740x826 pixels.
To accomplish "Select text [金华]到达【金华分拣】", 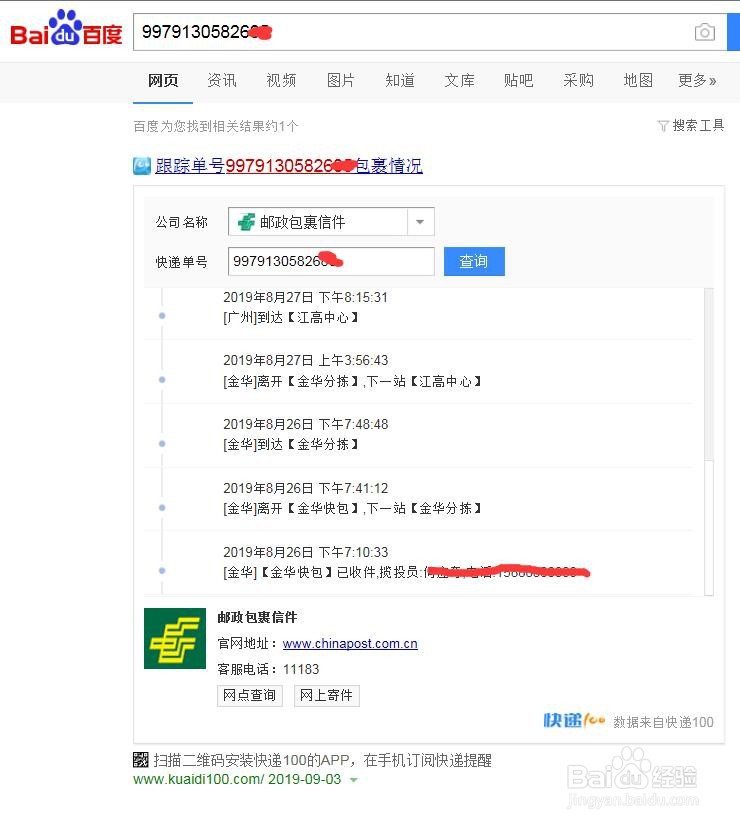I will 291,445.
